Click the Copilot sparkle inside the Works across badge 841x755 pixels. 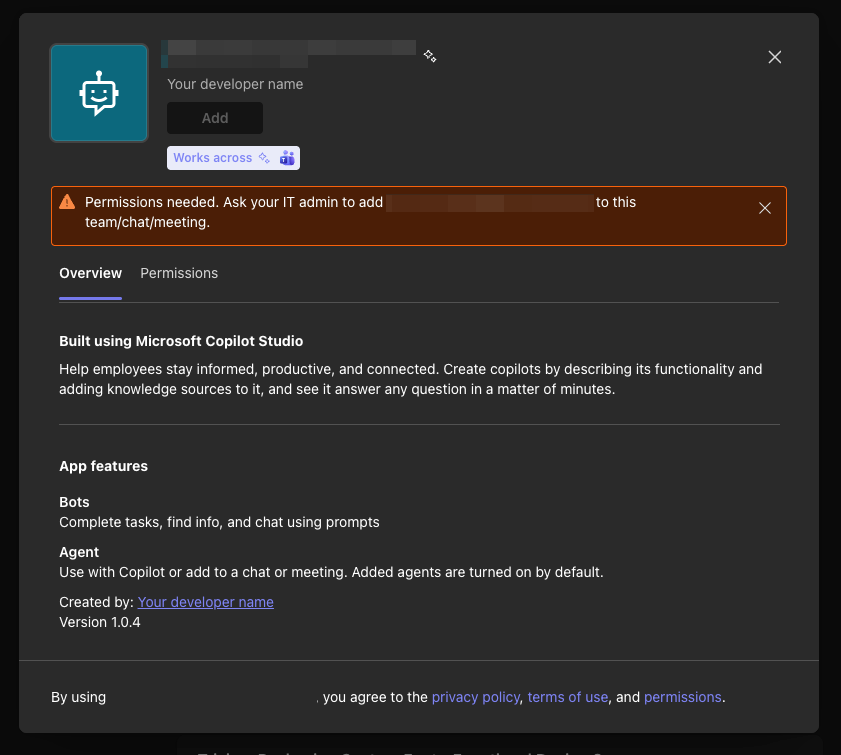tap(262, 157)
